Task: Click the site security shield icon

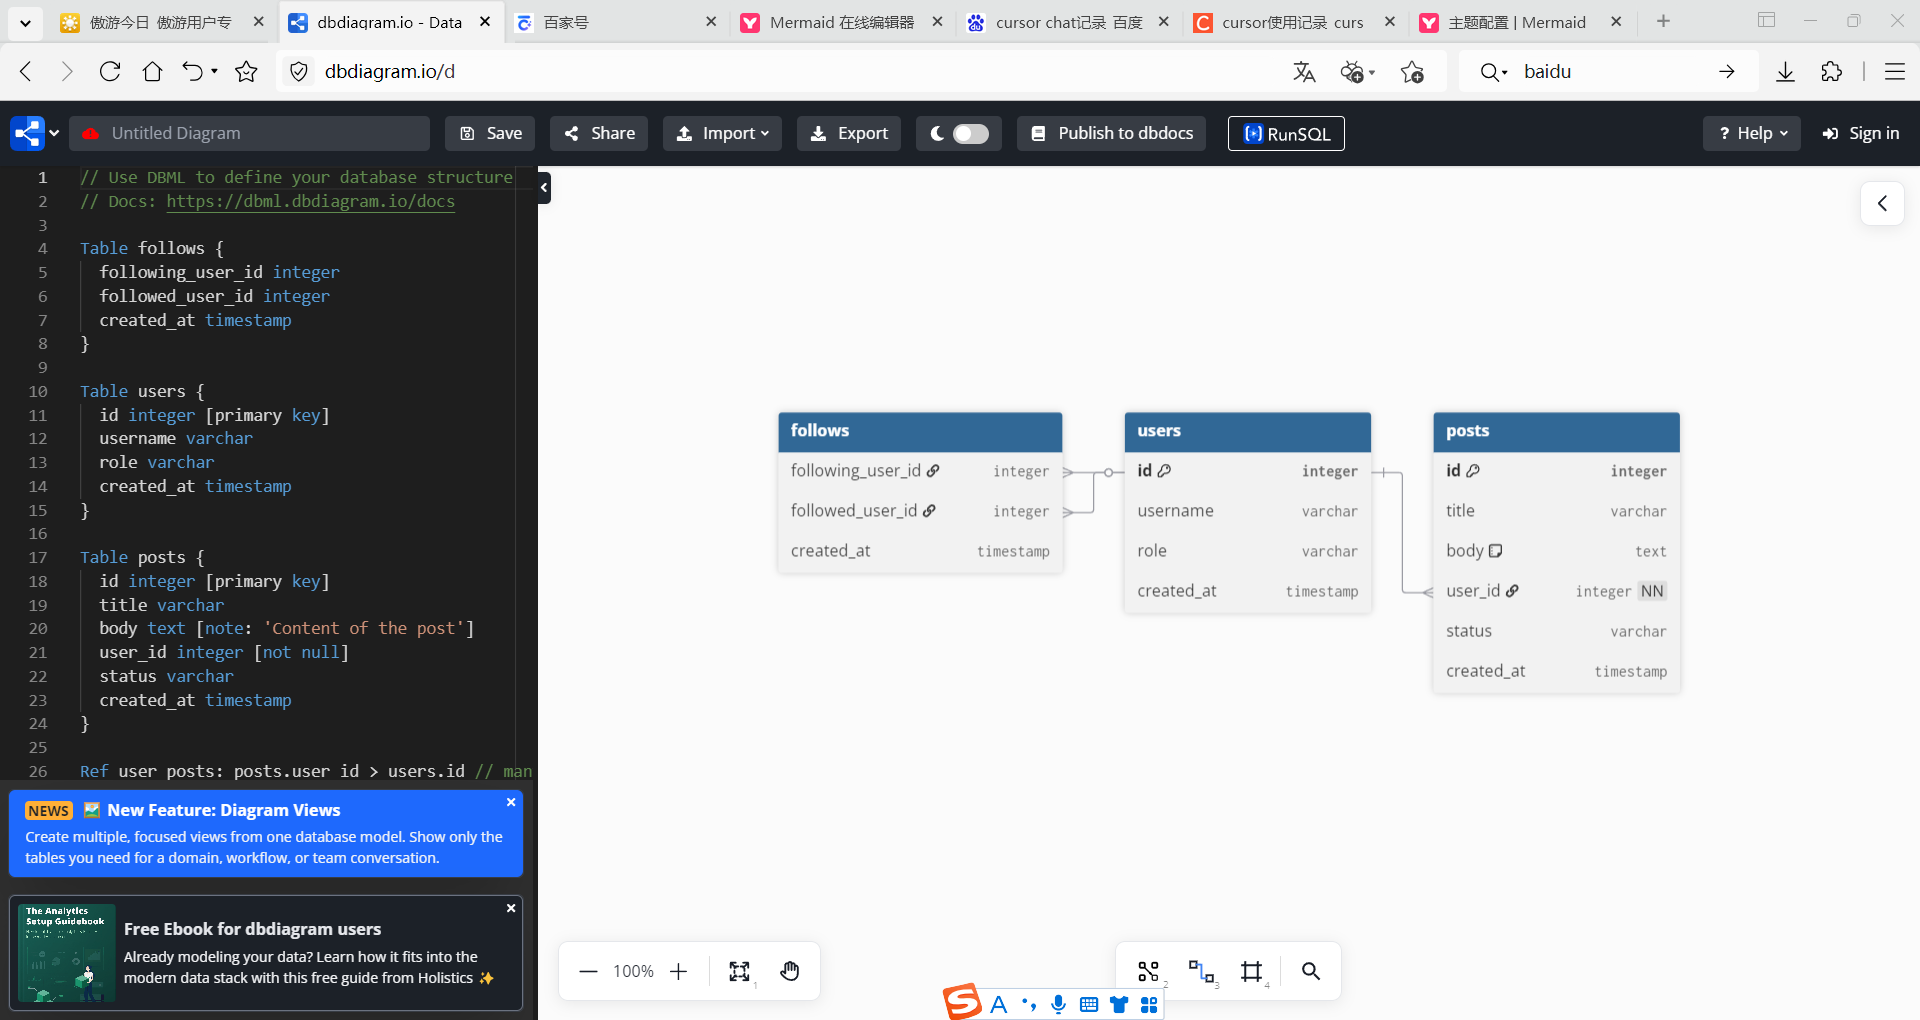Action: [298, 71]
